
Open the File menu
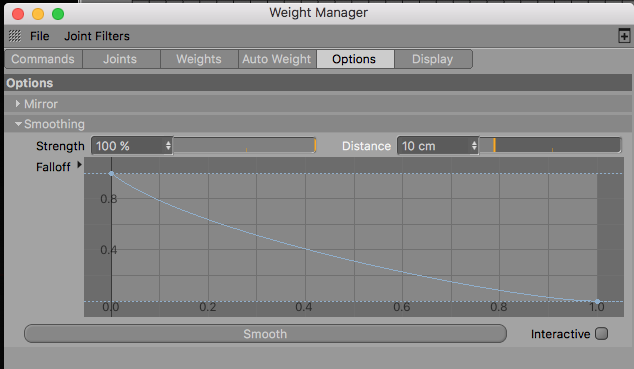click(x=40, y=36)
